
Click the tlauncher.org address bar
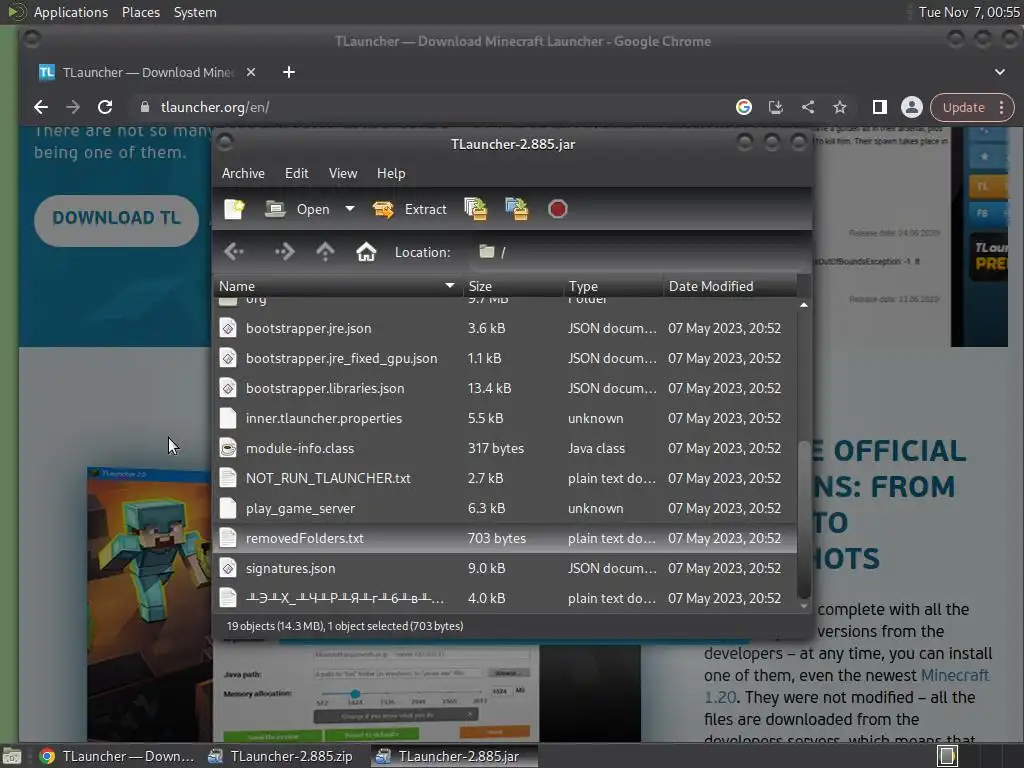click(431, 107)
